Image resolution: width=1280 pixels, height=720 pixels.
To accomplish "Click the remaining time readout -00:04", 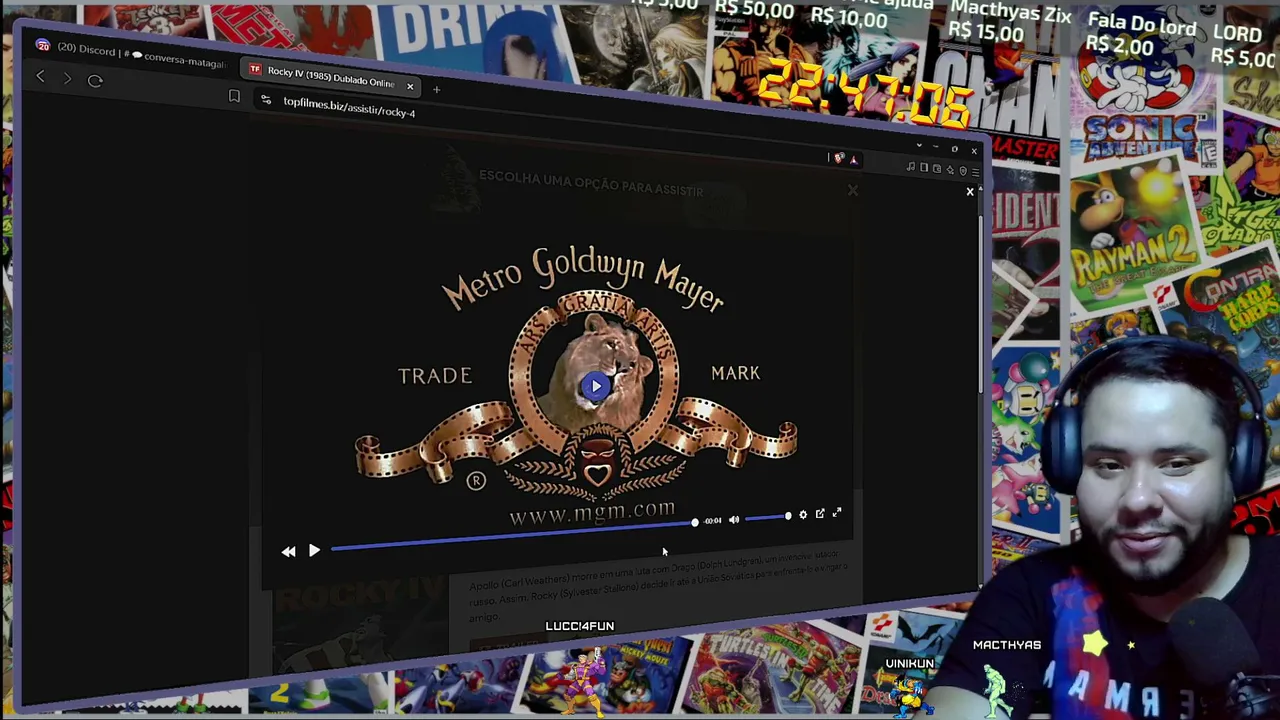I will click(x=712, y=520).
